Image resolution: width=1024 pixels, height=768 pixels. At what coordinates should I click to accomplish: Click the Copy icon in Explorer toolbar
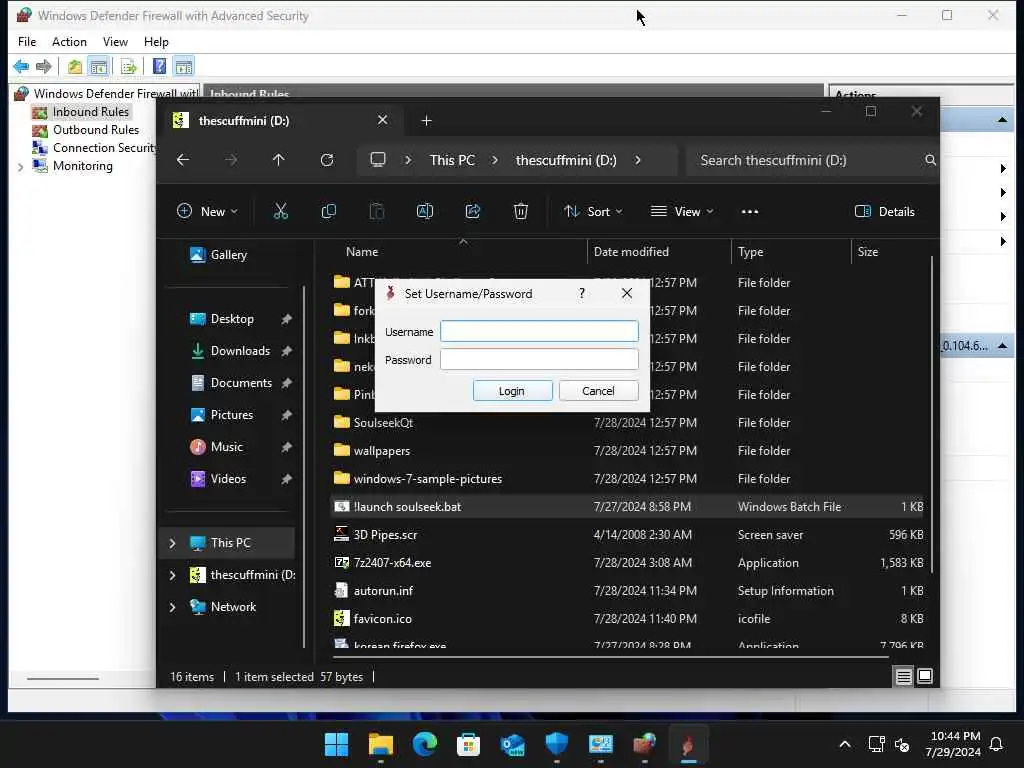pos(328,211)
